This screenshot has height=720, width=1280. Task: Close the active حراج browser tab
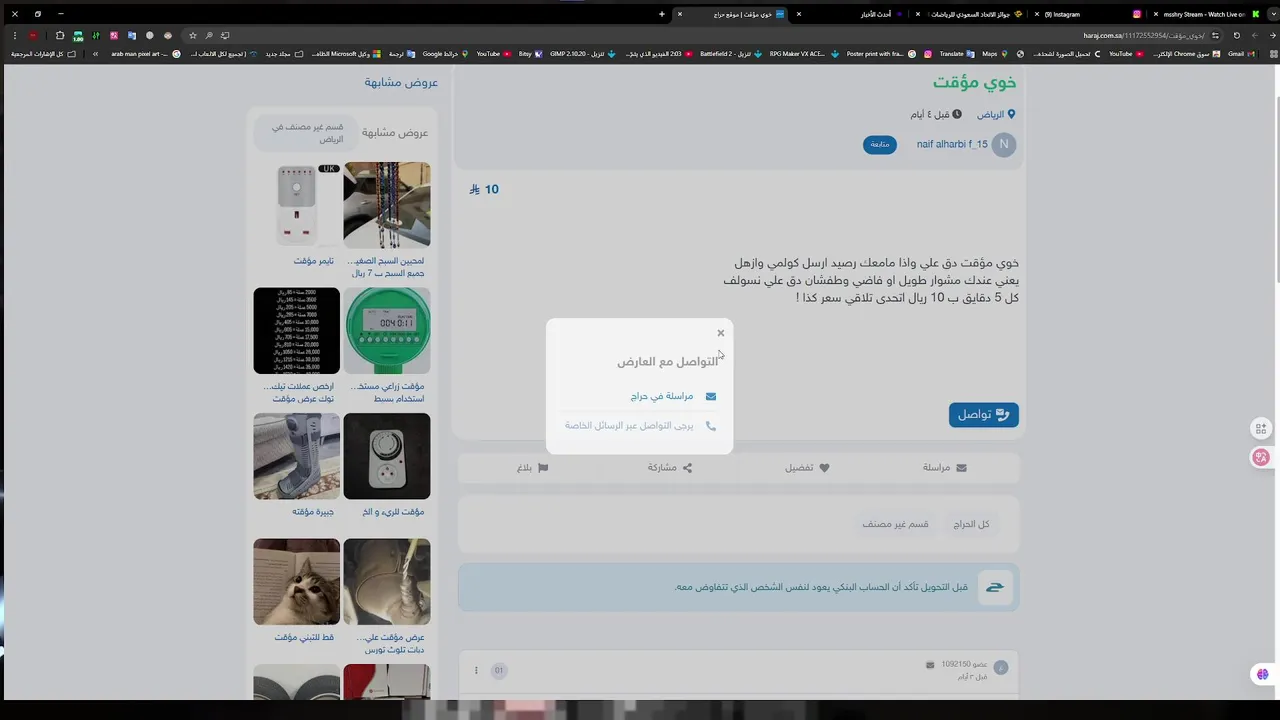[x=680, y=14]
